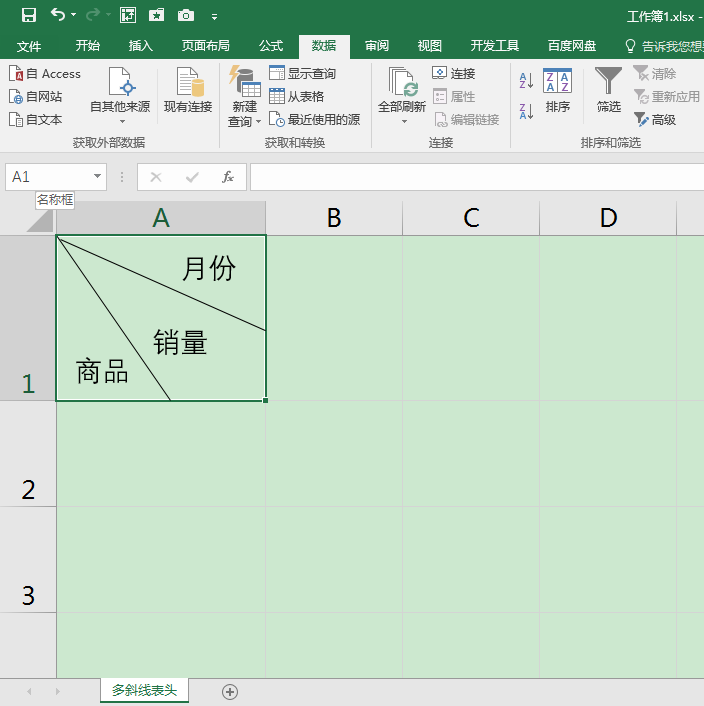Click 全部刷新 refresh all icon
This screenshot has width=704, height=706.
402,83
